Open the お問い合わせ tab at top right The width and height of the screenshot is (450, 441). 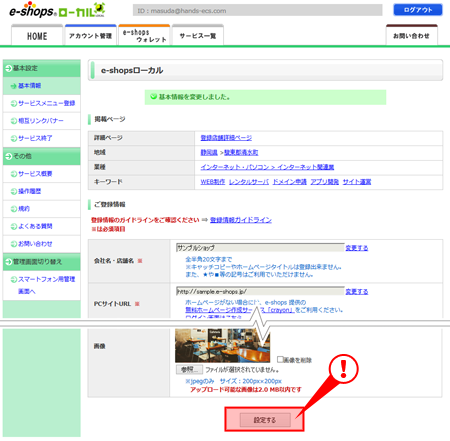tap(412, 36)
